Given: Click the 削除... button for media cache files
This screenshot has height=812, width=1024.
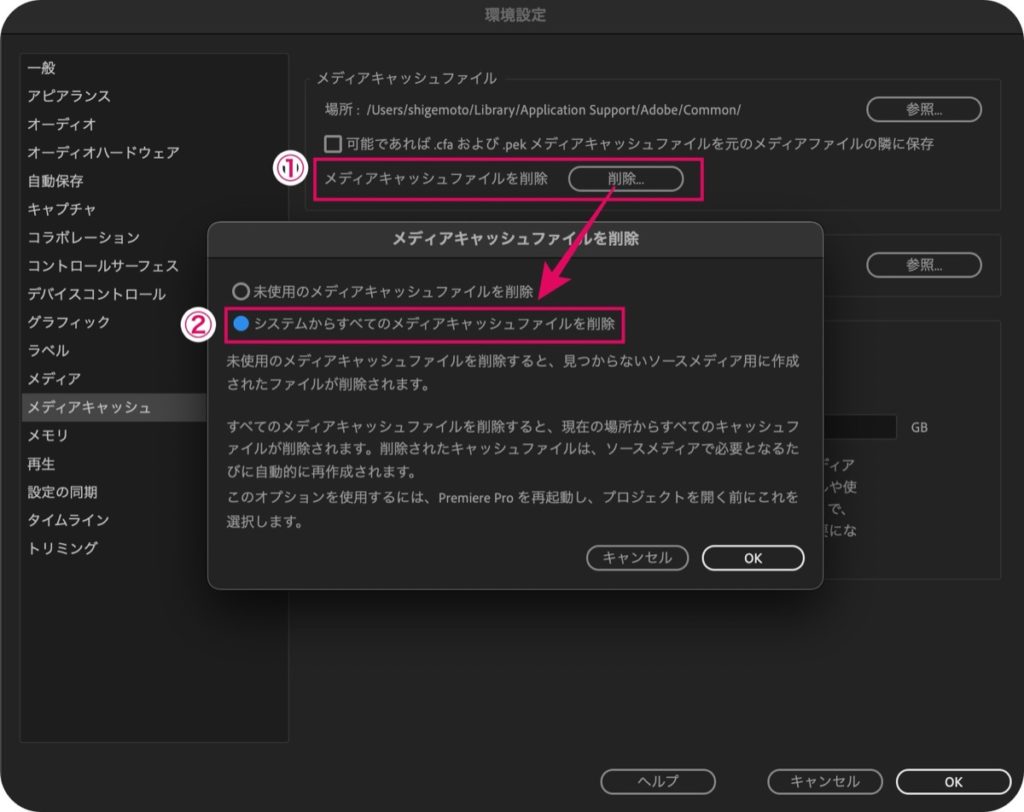Looking at the screenshot, I should tap(626, 178).
